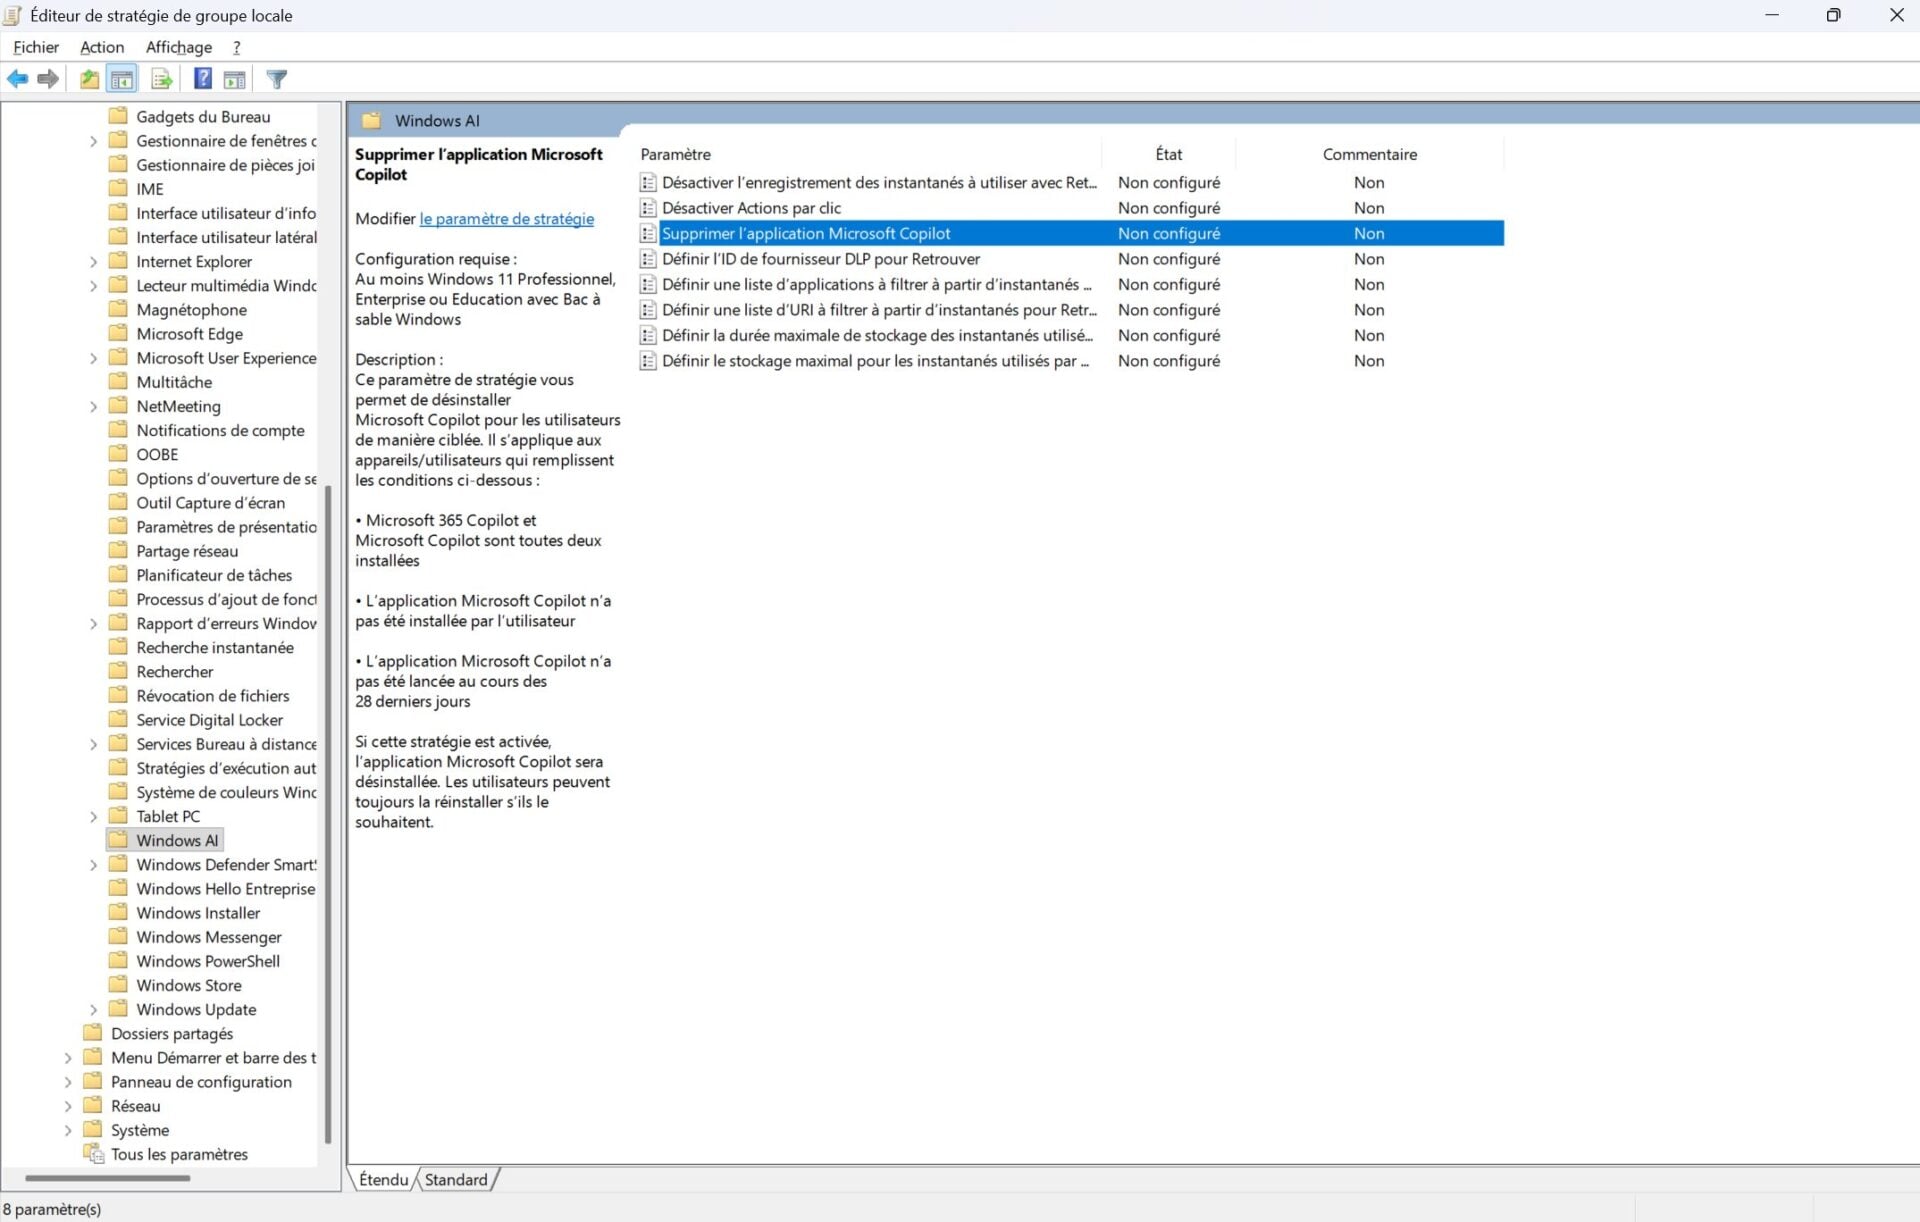Expand Services Bureau à distance node

pyautogui.click(x=93, y=744)
